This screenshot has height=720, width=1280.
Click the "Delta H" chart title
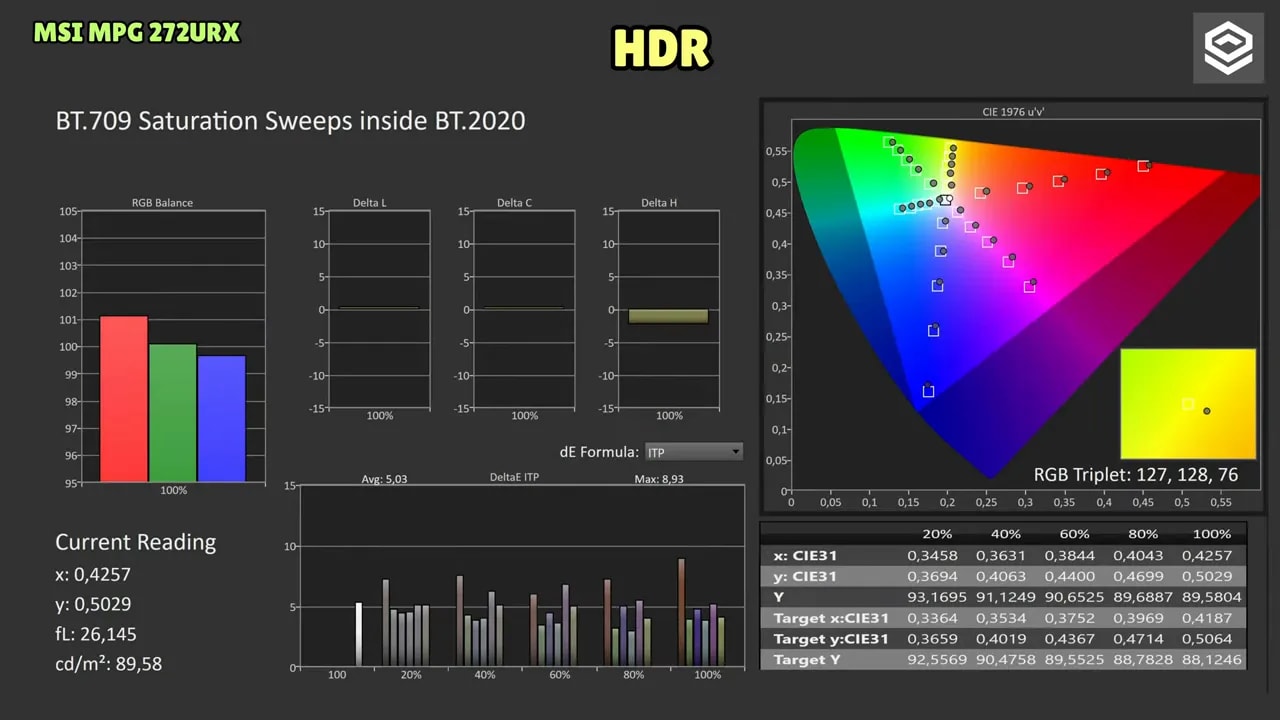659,203
